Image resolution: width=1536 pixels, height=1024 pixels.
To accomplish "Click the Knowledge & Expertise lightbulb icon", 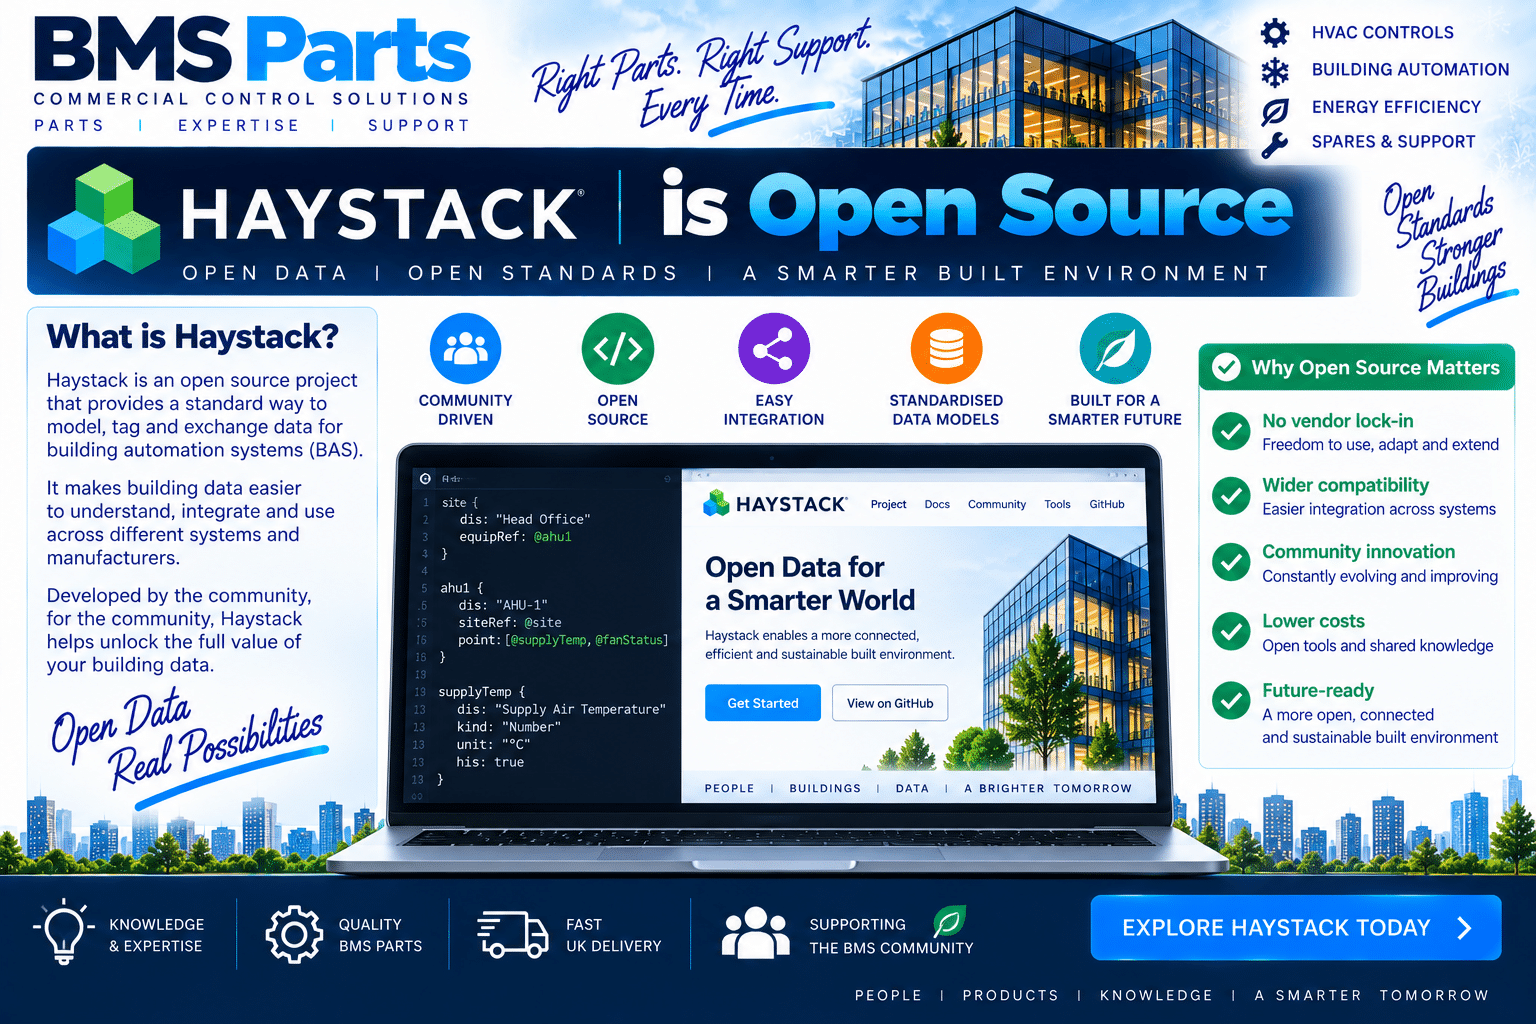I will [63, 931].
